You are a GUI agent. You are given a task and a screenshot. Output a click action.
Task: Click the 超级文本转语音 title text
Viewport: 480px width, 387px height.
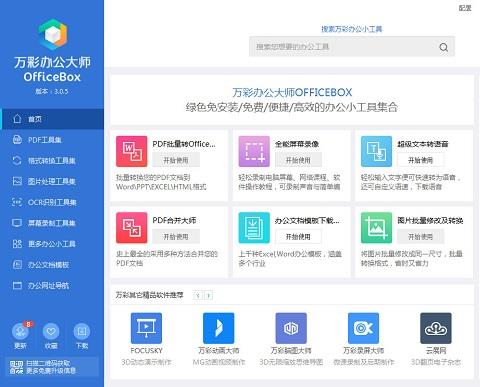pyautogui.click(x=423, y=144)
